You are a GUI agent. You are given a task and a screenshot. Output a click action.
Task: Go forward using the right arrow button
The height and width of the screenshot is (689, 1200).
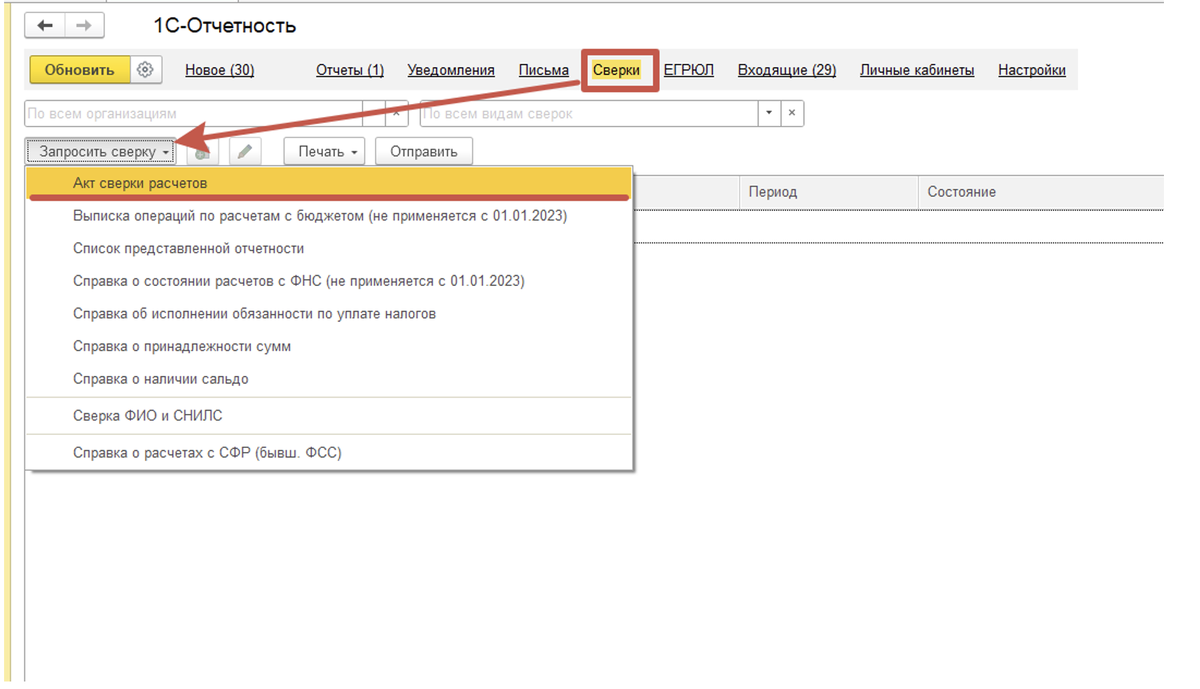coord(83,26)
